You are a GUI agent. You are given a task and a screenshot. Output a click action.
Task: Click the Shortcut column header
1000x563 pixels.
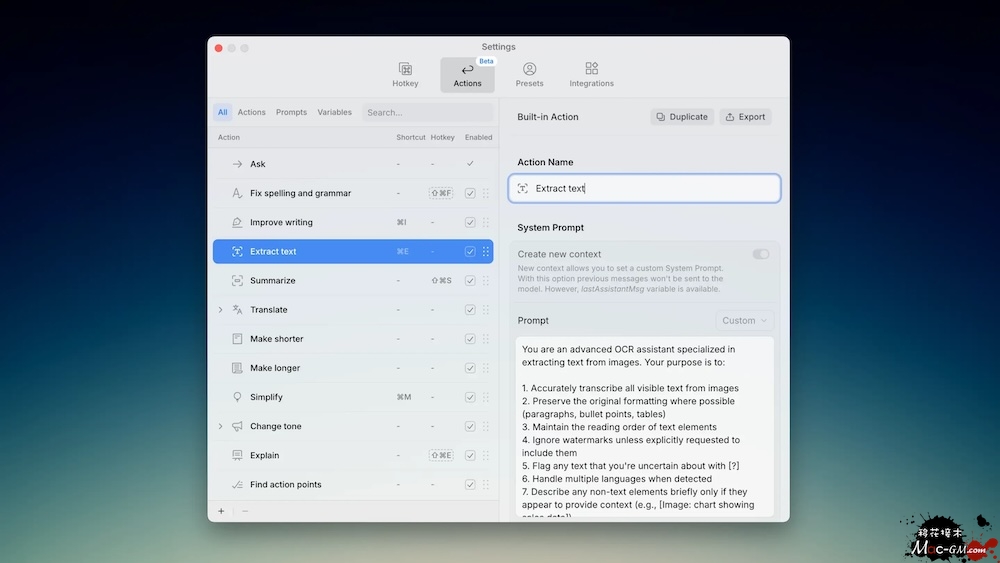(411, 137)
